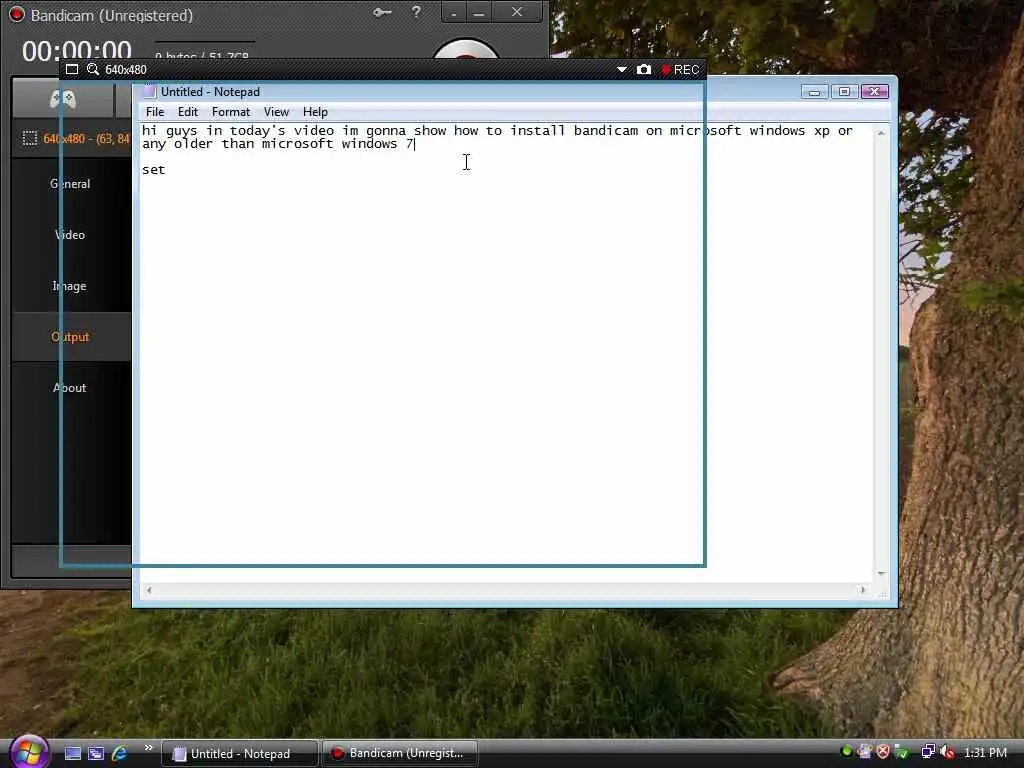The width and height of the screenshot is (1024, 768).
Task: Open the Bandicam registration key icon
Action: [x=382, y=12]
